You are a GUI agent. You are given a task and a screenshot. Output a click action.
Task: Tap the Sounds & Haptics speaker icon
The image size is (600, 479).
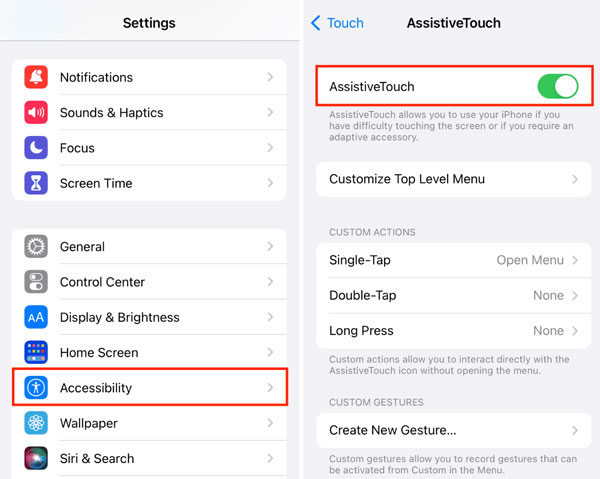tap(36, 113)
